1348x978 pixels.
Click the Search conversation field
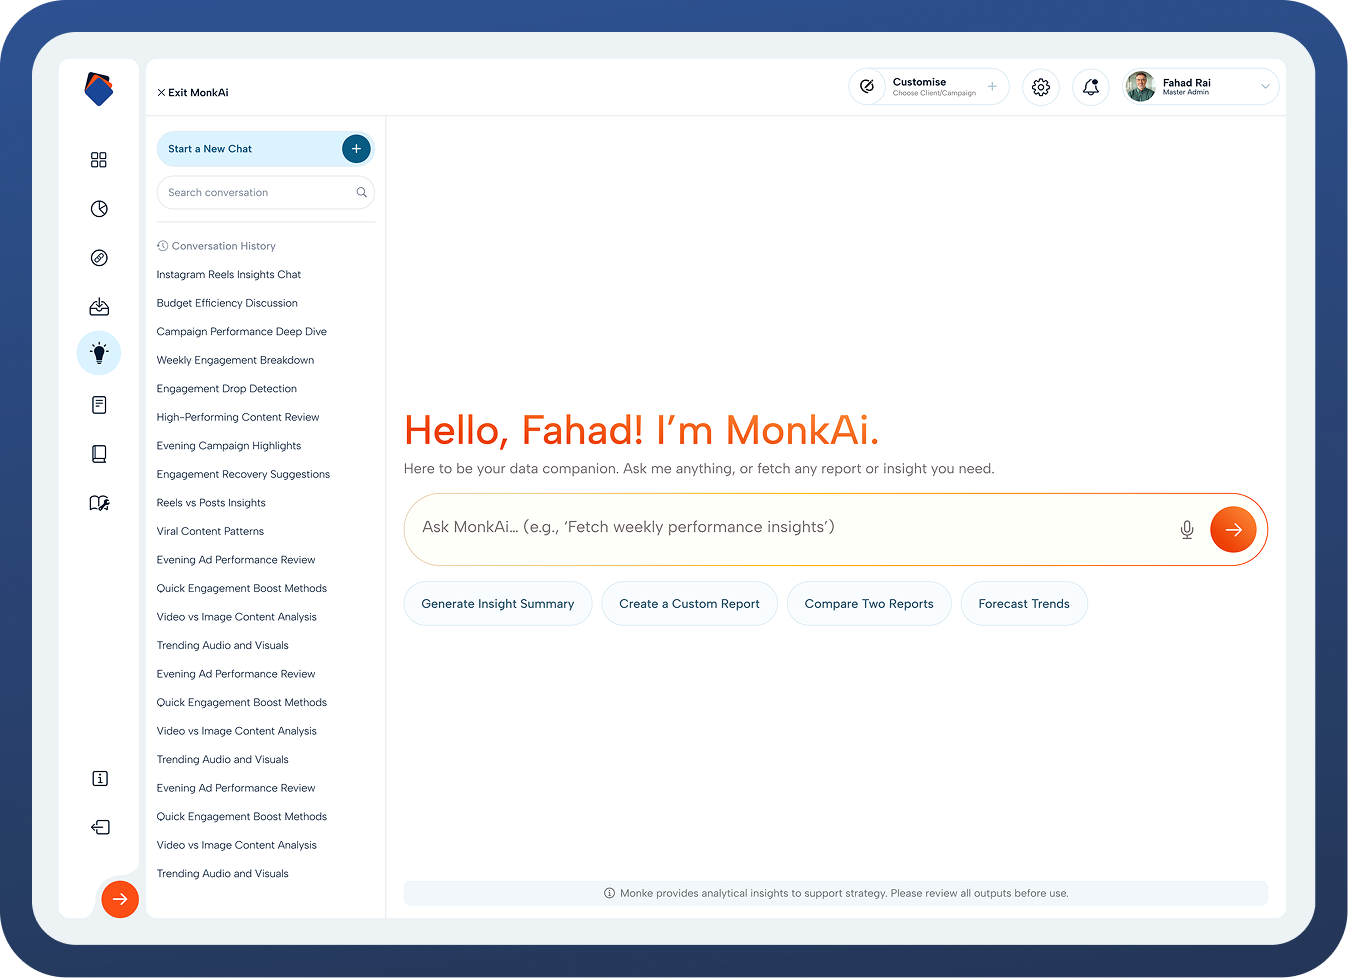tap(265, 193)
